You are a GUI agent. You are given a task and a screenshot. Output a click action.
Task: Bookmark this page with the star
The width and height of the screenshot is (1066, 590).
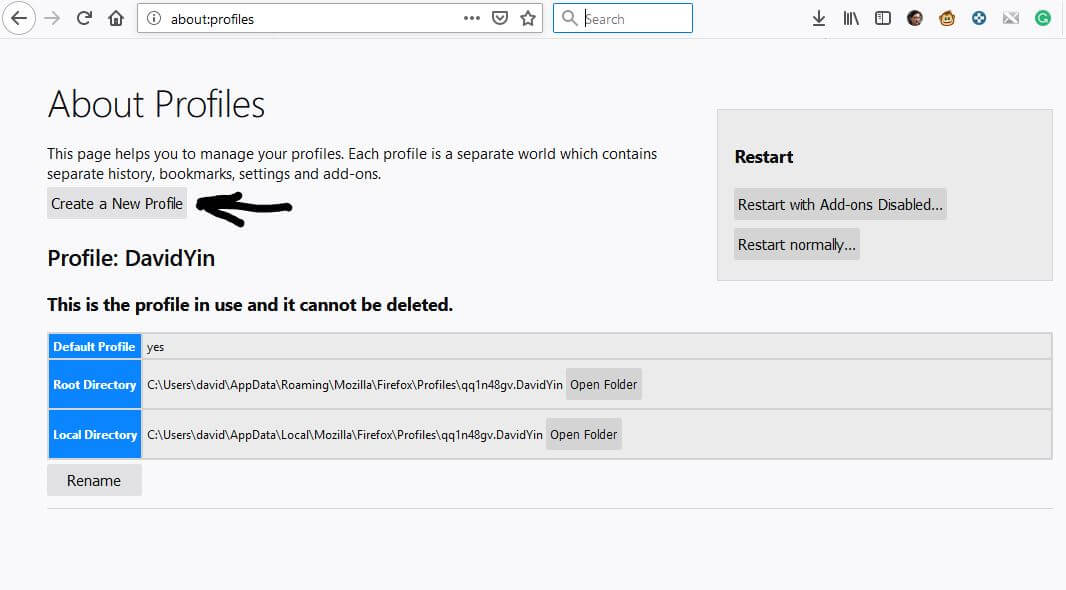[529, 17]
